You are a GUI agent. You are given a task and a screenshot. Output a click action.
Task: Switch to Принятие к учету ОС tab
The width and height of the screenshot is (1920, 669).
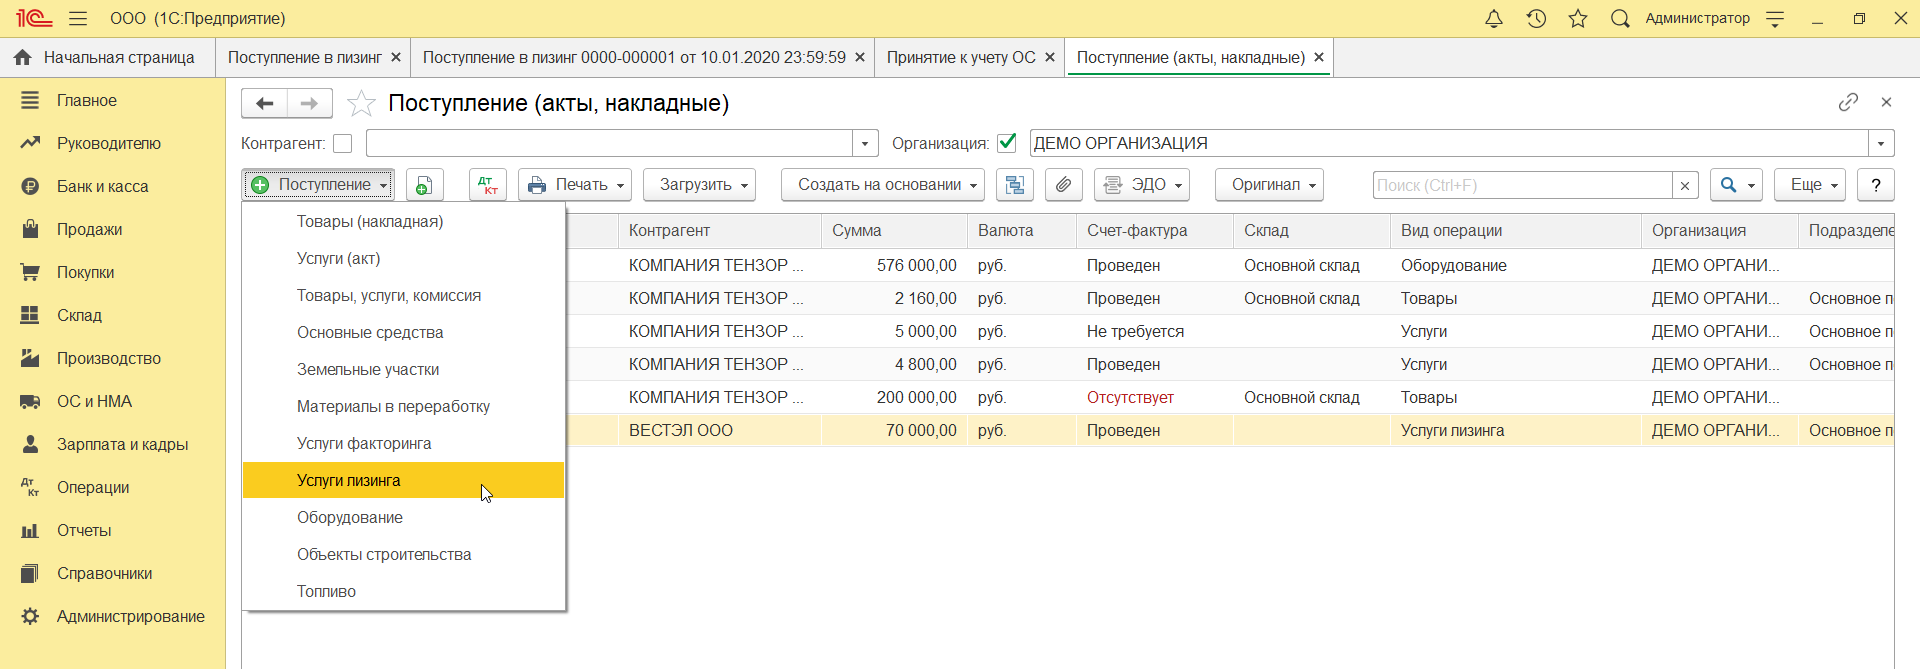point(961,58)
